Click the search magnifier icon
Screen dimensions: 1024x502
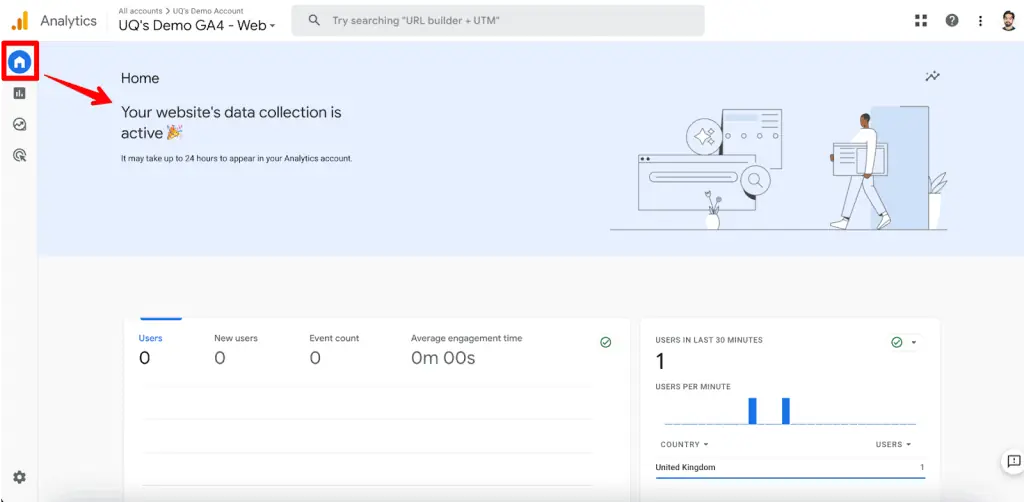tap(314, 20)
